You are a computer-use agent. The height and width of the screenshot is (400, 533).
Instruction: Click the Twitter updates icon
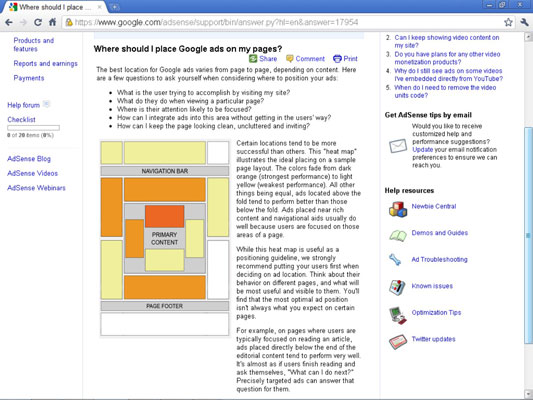coord(398,342)
